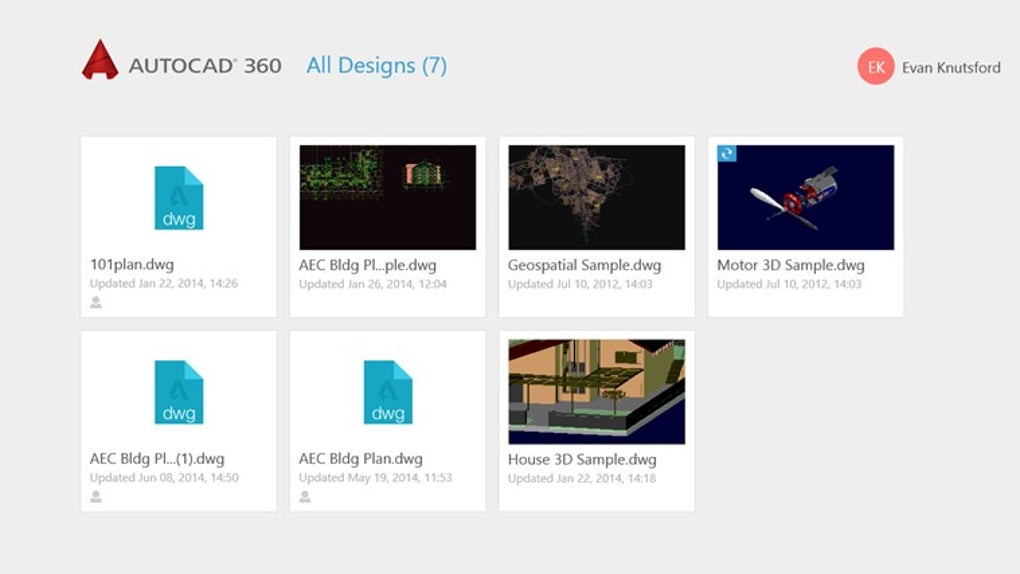Screen dimensions: 1020x574
Task: Click the dwg file icon for 101plan.dwg
Action: coord(178,198)
